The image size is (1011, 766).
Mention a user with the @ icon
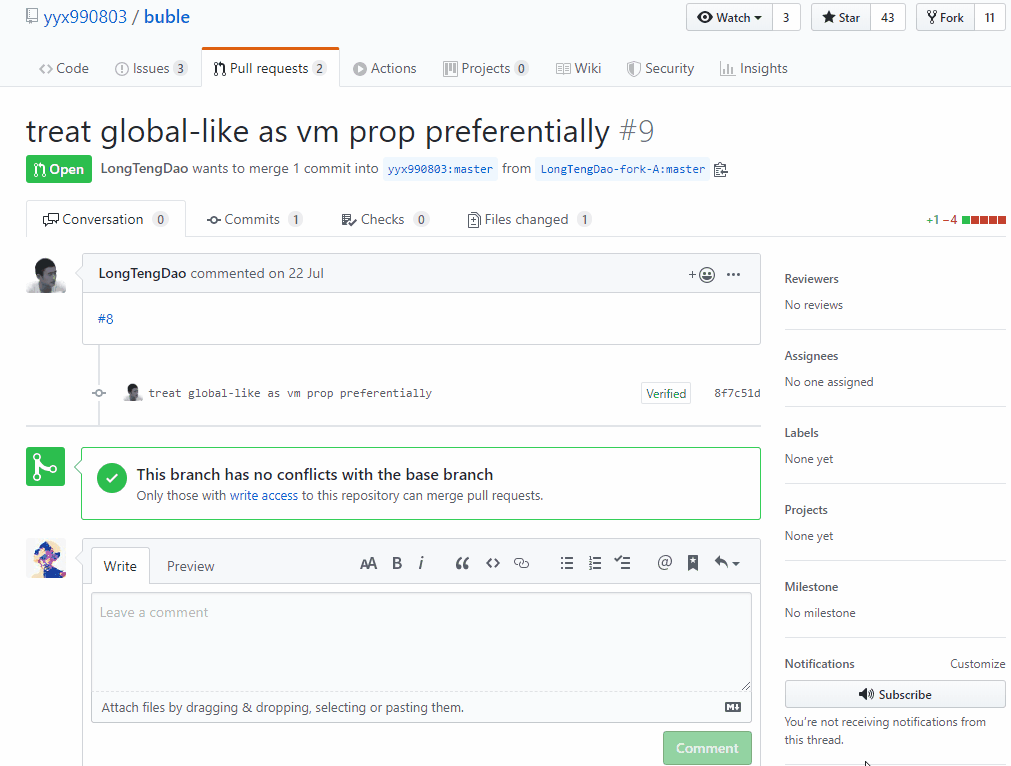pos(665,563)
